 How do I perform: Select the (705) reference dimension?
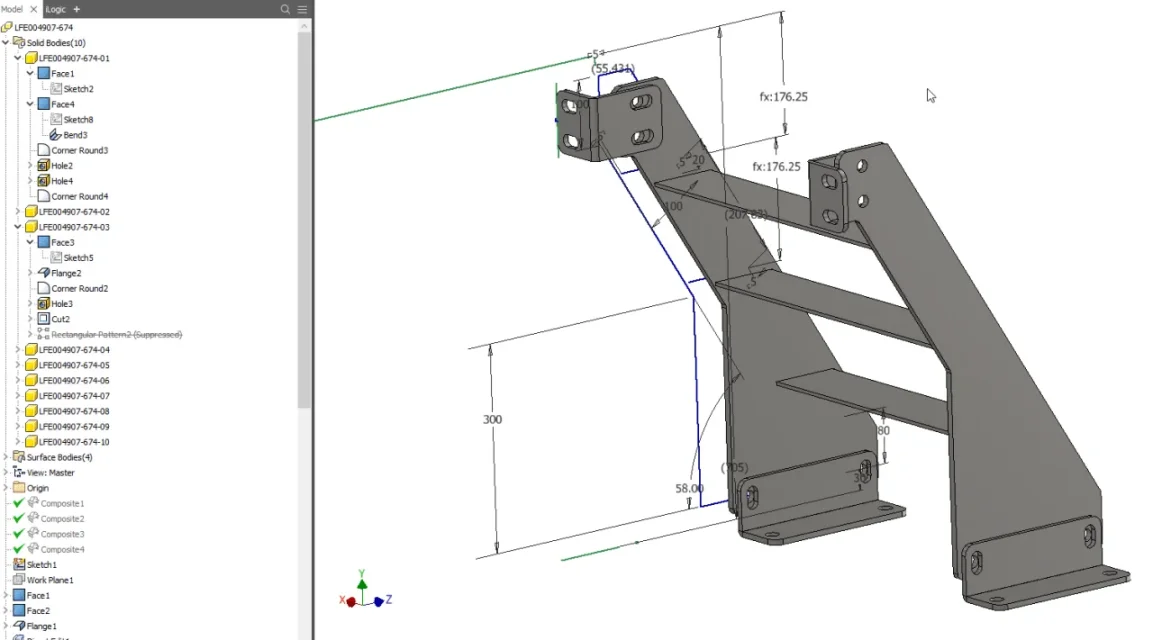tap(734, 467)
